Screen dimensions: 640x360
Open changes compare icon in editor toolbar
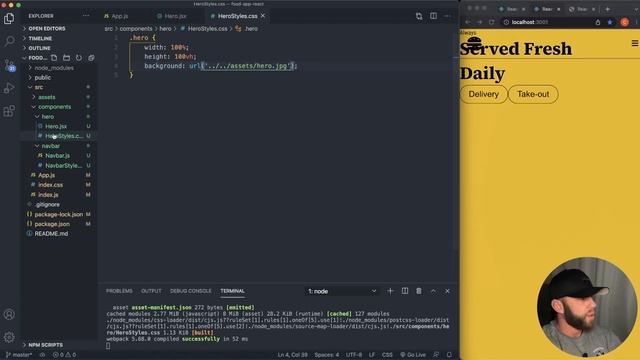(x=419, y=16)
